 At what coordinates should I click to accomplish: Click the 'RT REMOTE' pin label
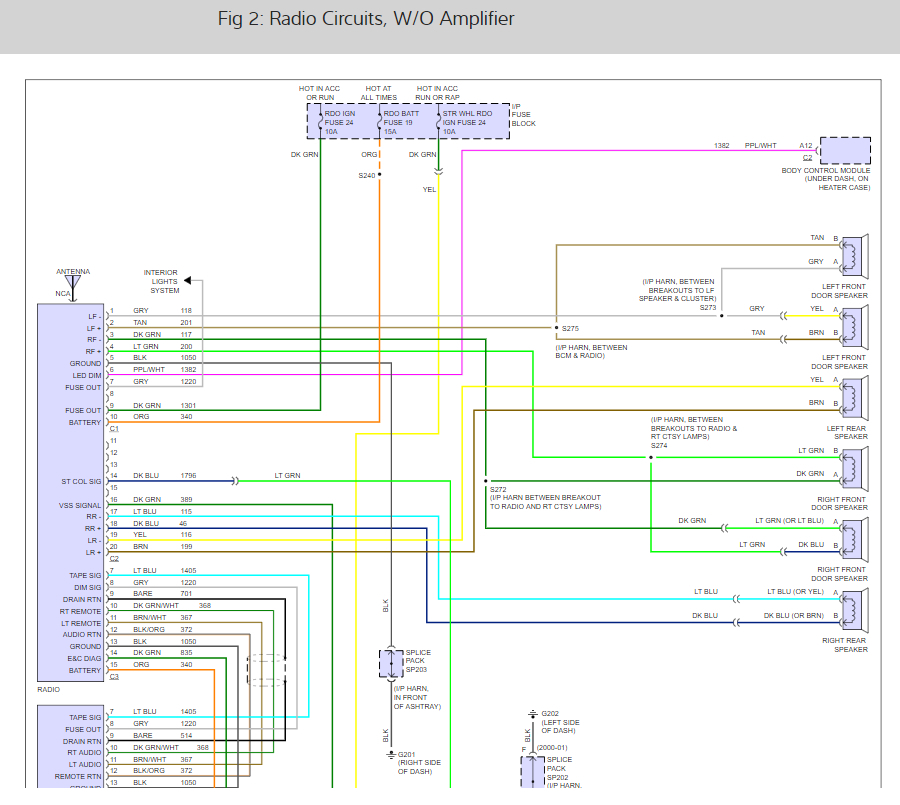click(80, 612)
